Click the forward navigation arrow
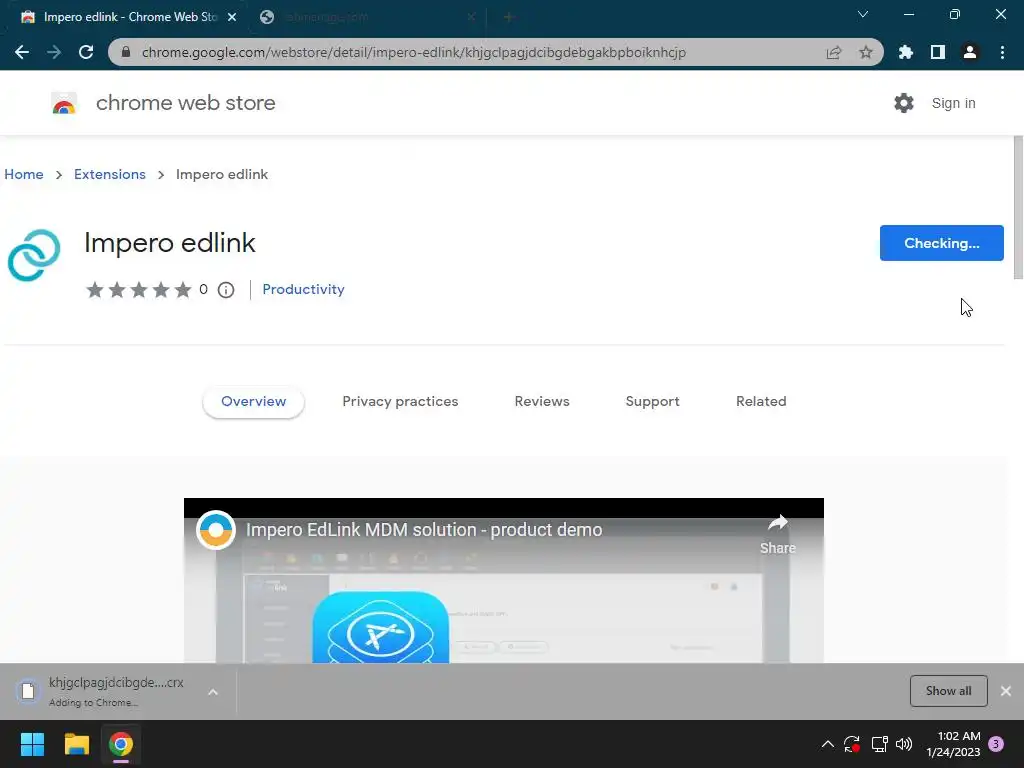Viewport: 1024px width, 768px height. (54, 52)
